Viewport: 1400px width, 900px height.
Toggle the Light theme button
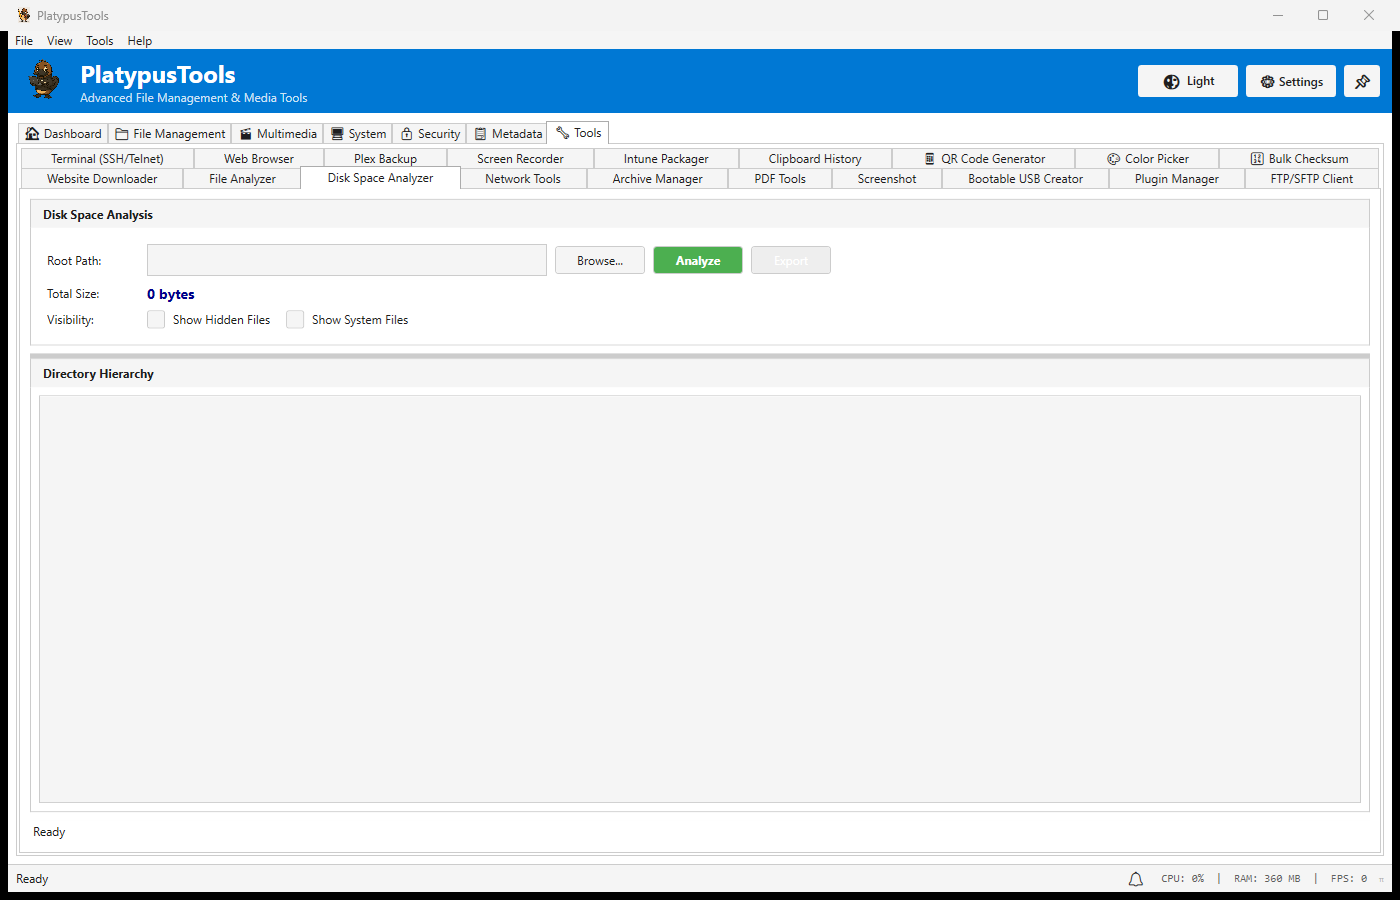click(1187, 81)
